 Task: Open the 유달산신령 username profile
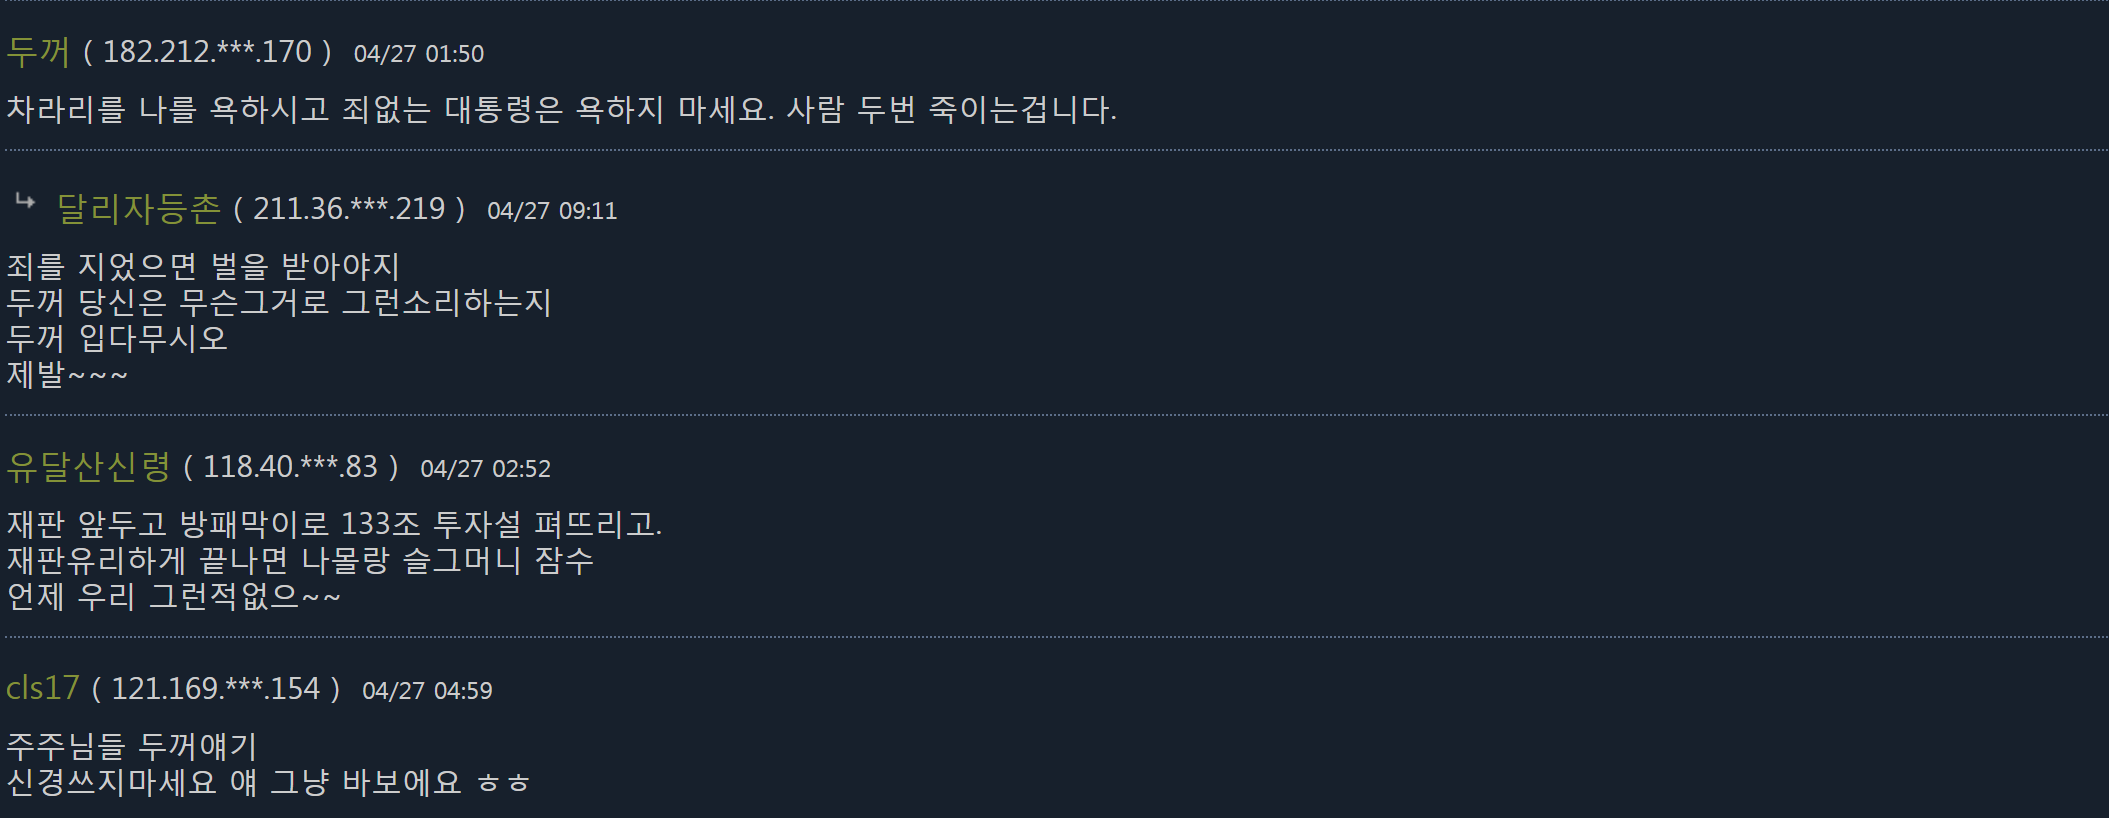(89, 466)
